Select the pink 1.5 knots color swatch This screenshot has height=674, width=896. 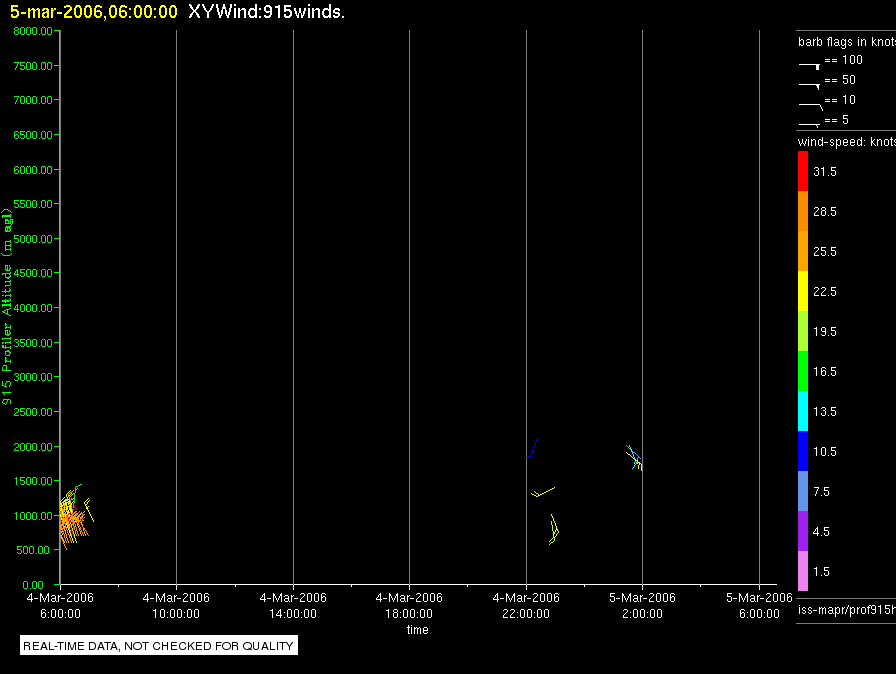point(803,571)
